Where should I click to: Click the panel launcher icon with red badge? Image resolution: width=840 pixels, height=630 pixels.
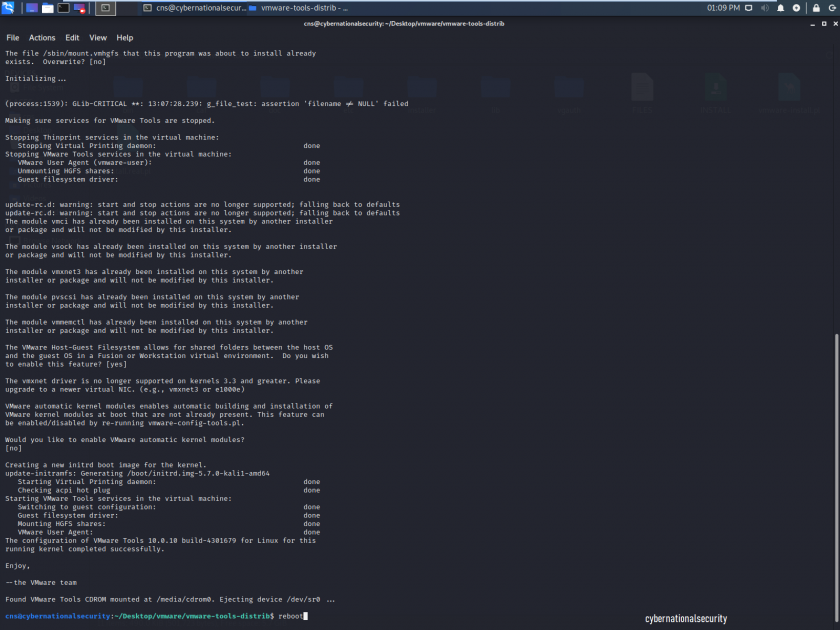79,8
